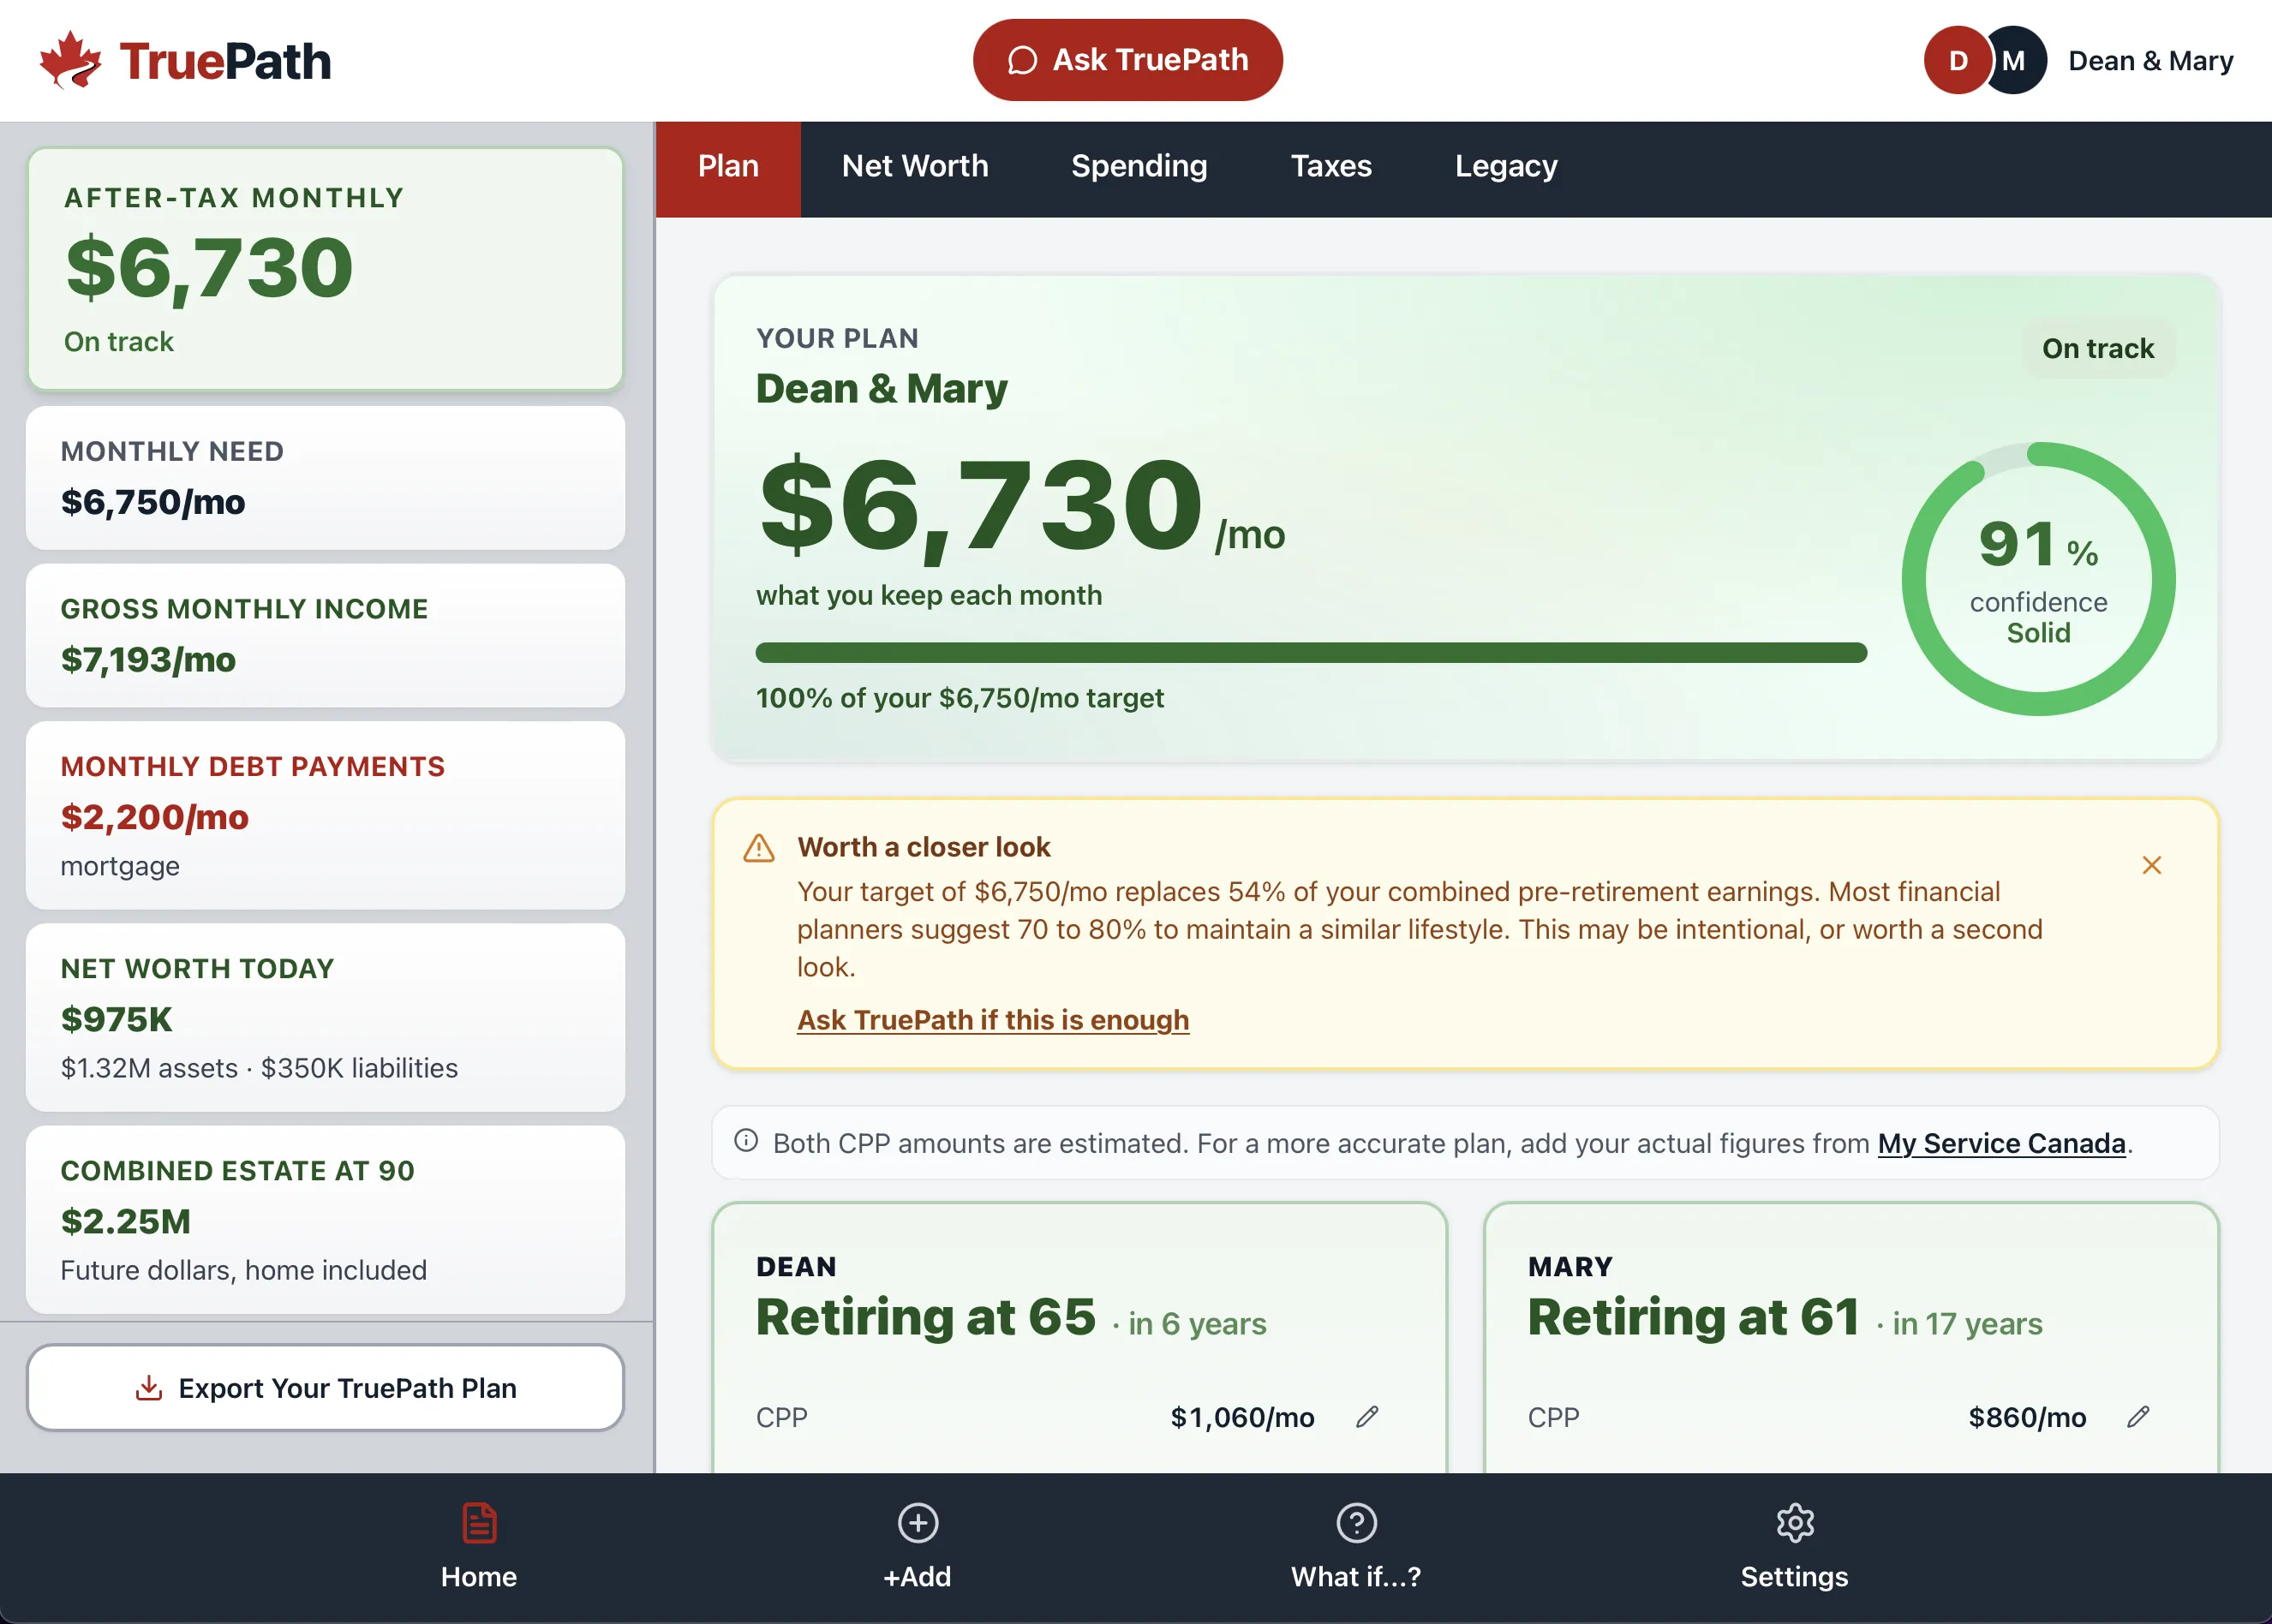The width and height of the screenshot is (2272, 1624).
Task: Open +Add in bottom navigation
Action: click(917, 1547)
